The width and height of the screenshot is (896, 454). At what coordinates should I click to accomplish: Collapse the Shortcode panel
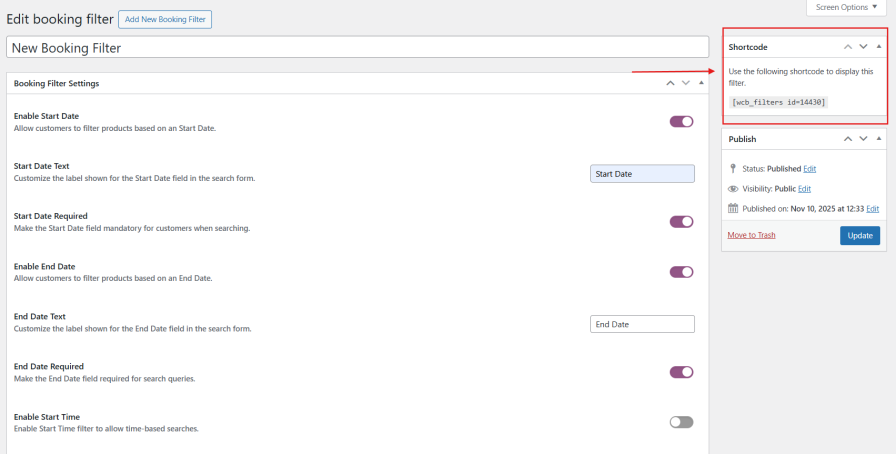point(879,47)
